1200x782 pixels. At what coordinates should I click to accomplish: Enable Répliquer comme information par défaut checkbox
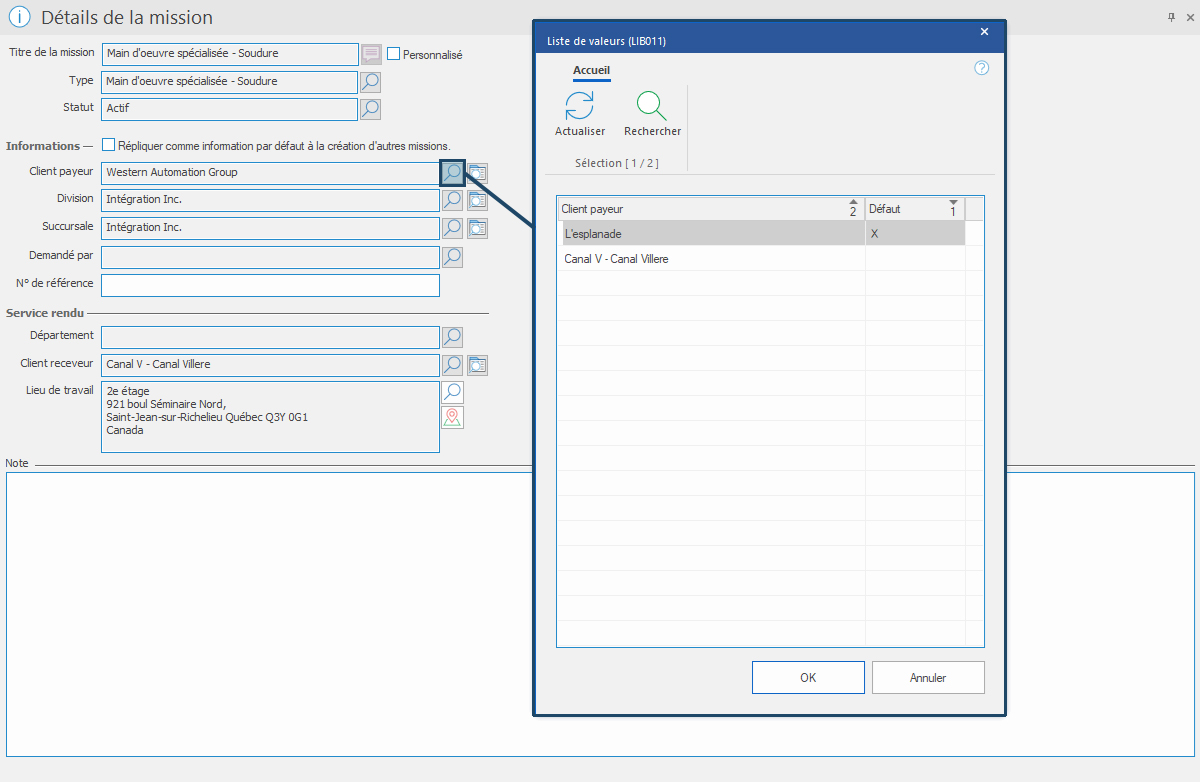[109, 145]
